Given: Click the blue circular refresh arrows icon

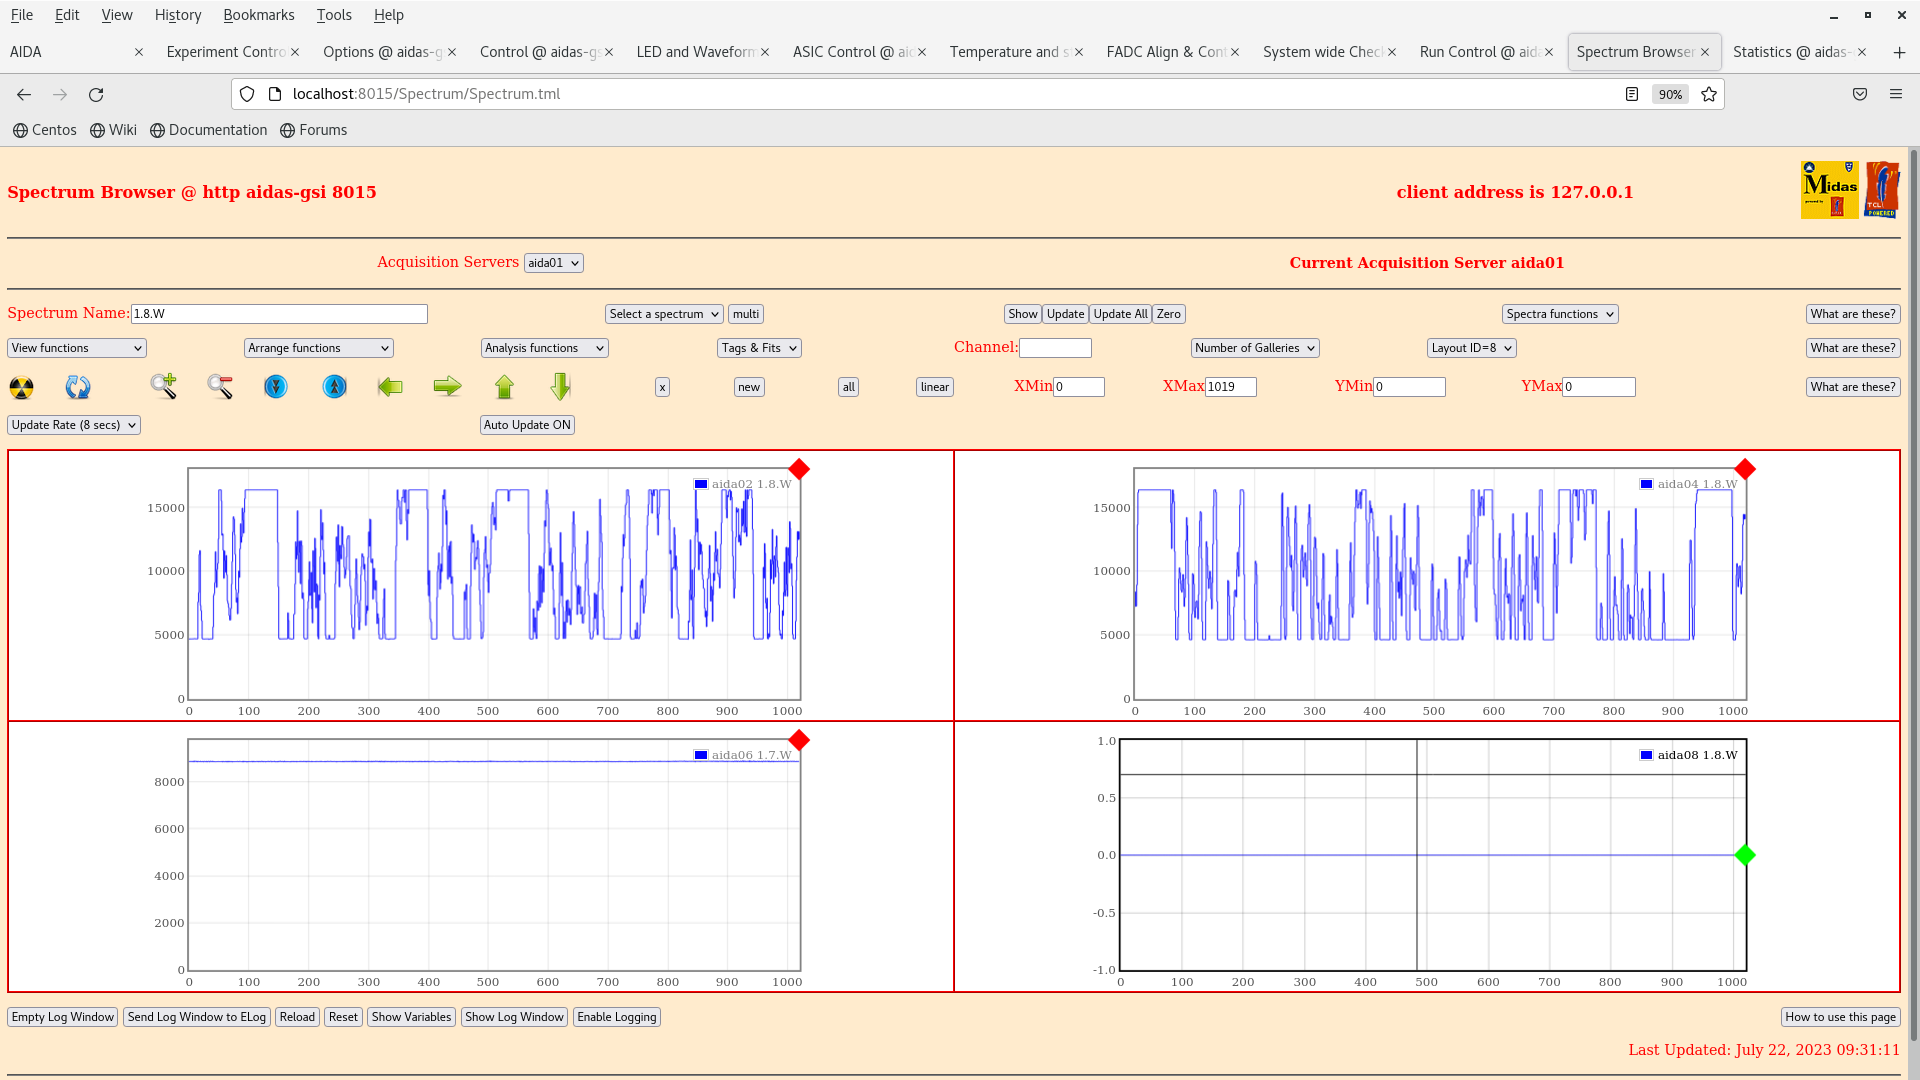Looking at the screenshot, I should pyautogui.click(x=78, y=387).
